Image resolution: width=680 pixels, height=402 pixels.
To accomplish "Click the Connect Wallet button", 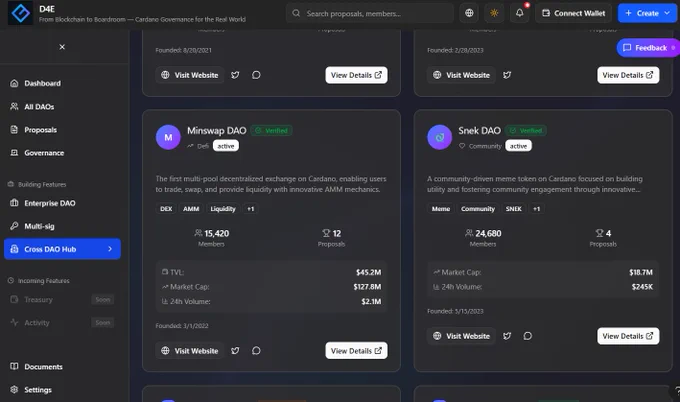I will pyautogui.click(x=573, y=13).
